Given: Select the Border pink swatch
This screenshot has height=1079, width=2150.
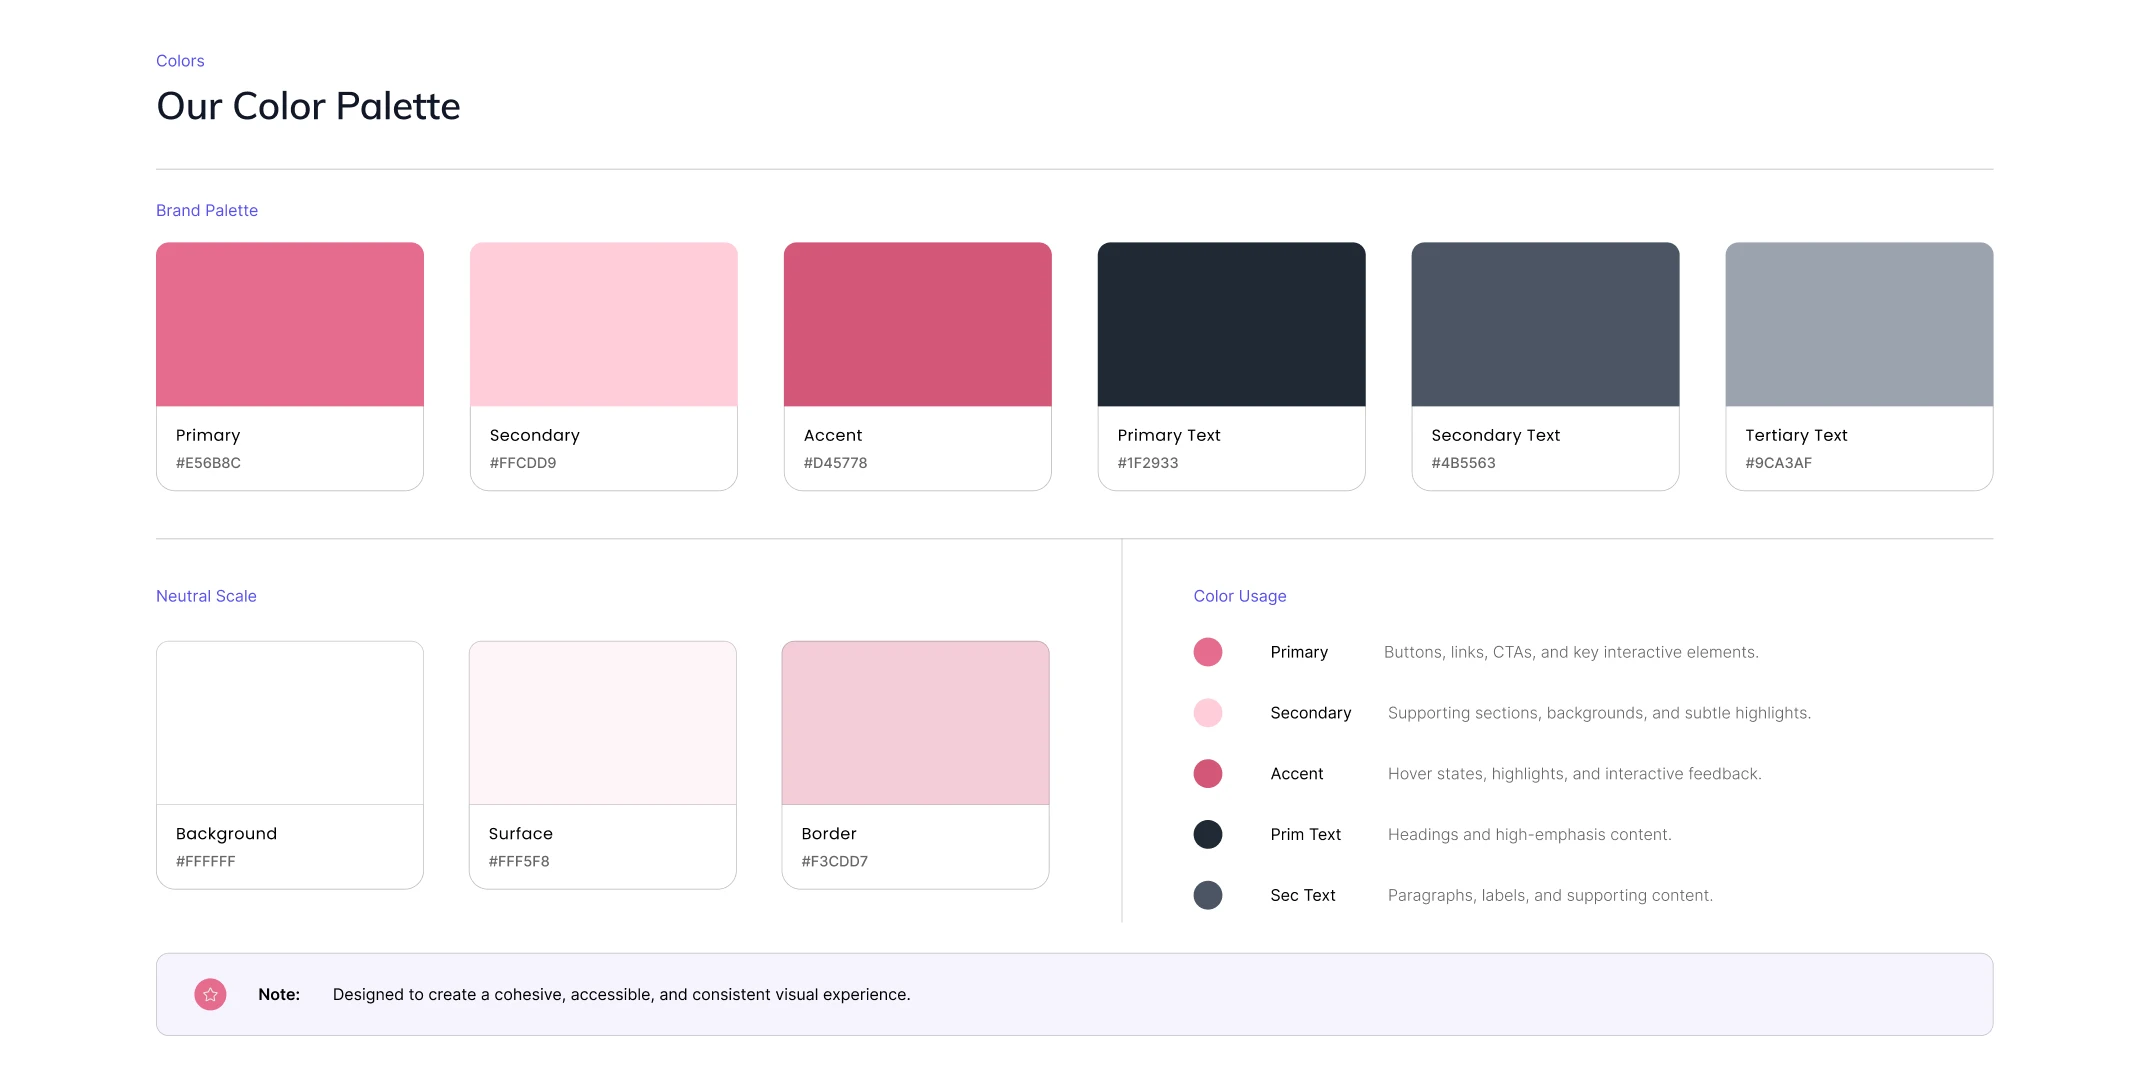Looking at the screenshot, I should 916,723.
